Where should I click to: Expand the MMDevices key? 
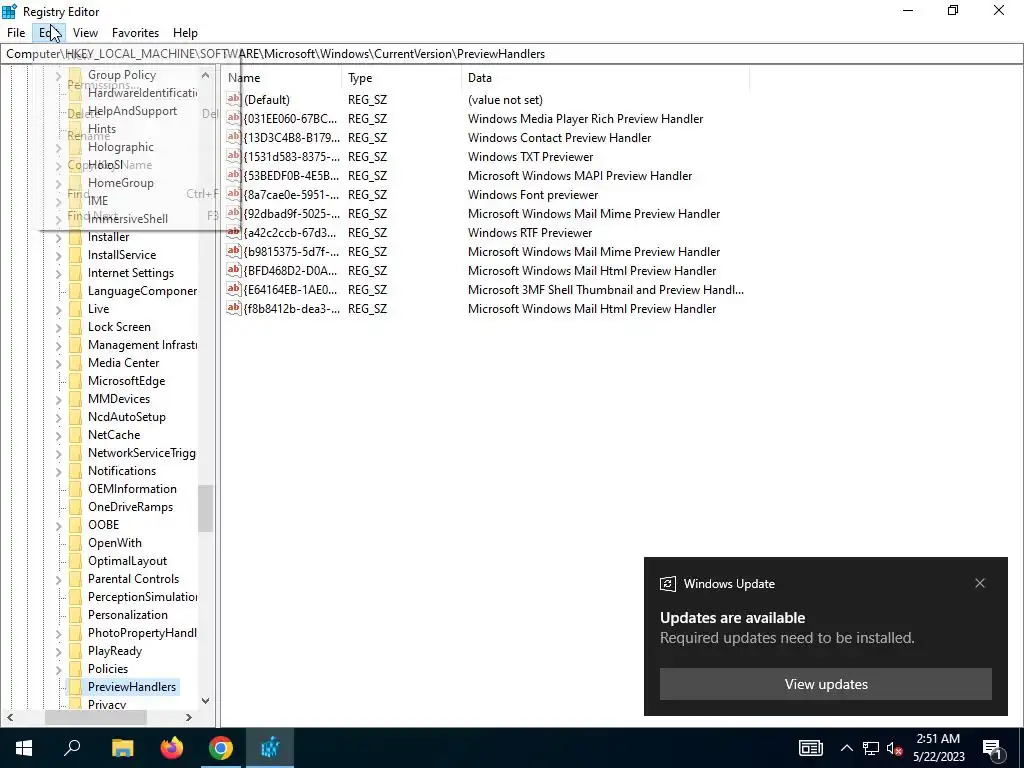click(x=58, y=399)
